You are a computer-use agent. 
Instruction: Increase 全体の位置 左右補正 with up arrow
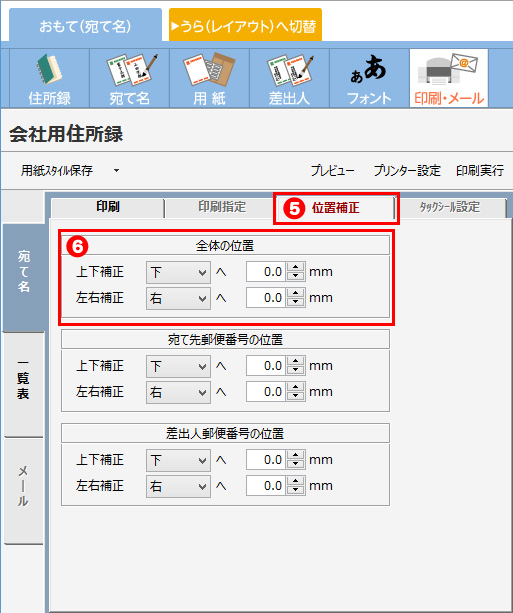click(x=296, y=294)
